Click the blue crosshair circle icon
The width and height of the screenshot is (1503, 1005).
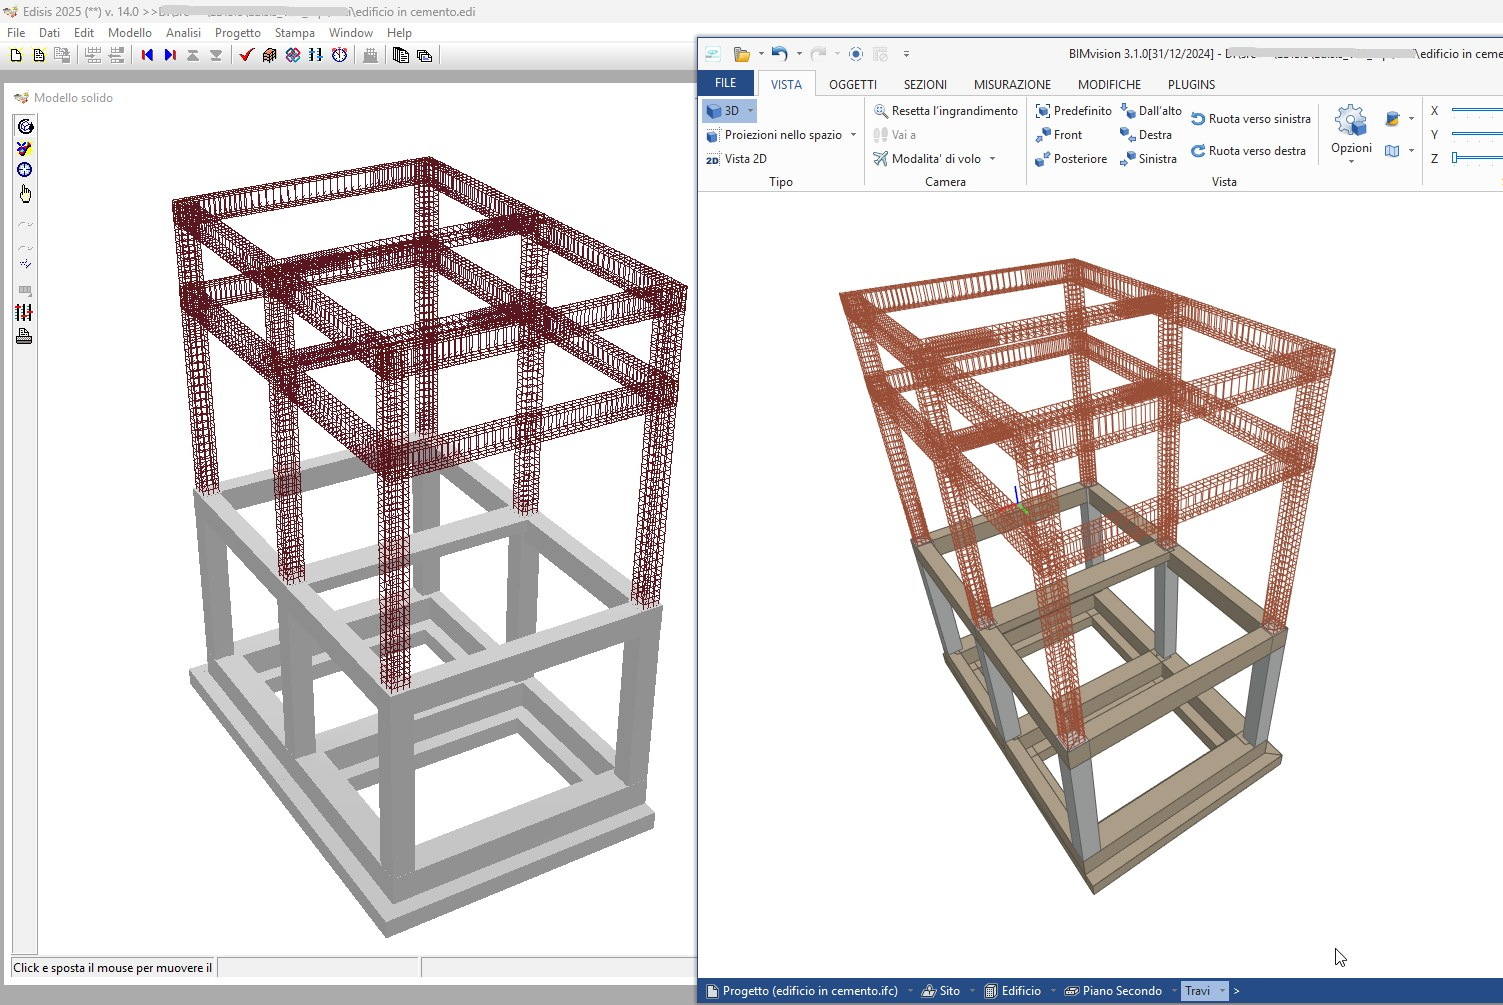coord(25,170)
